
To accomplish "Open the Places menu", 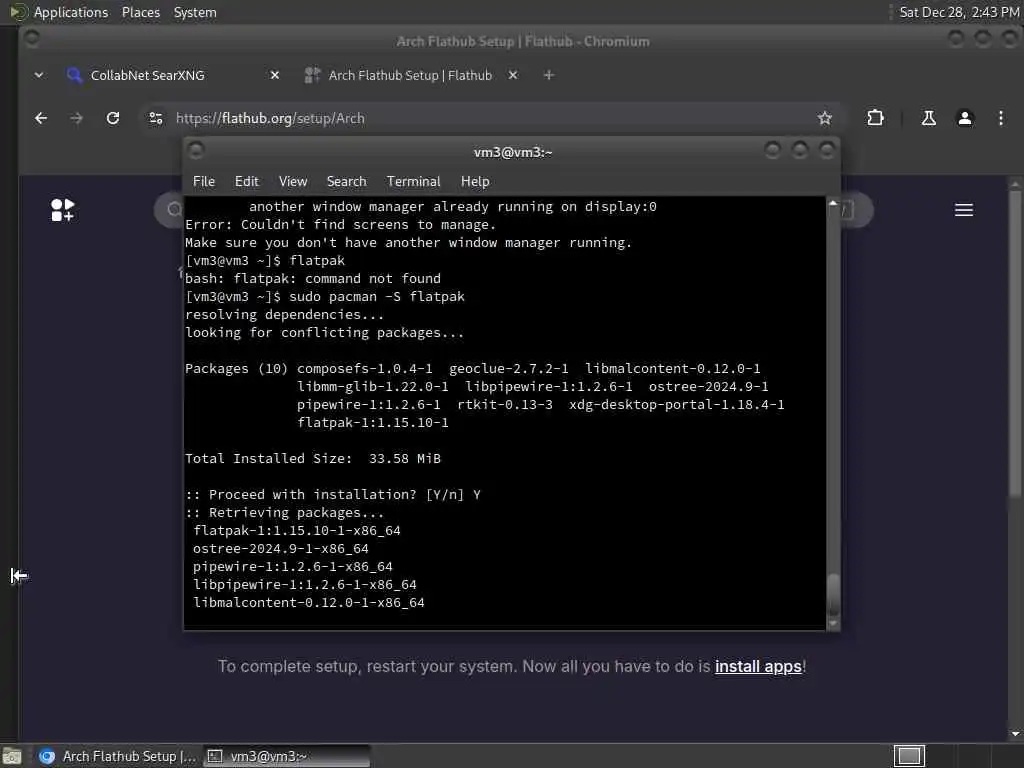I will tap(141, 12).
